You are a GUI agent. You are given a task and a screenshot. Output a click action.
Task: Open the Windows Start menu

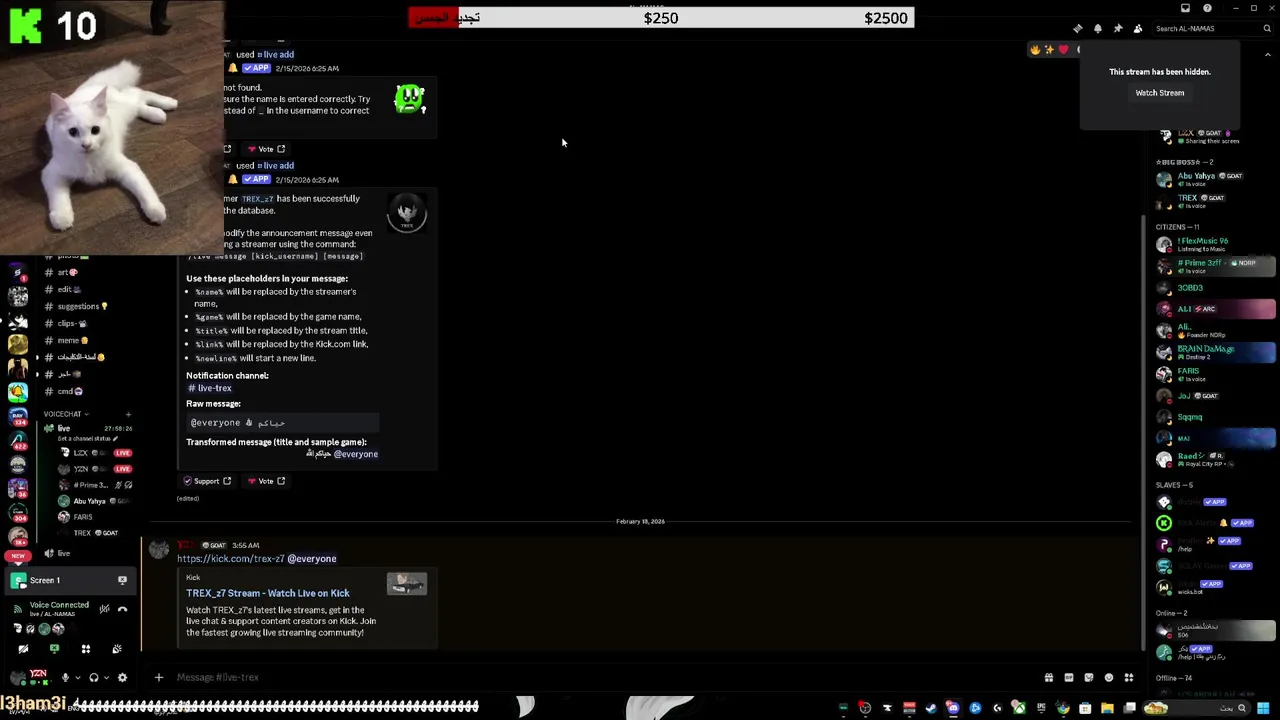pyautogui.click(x=1263, y=708)
